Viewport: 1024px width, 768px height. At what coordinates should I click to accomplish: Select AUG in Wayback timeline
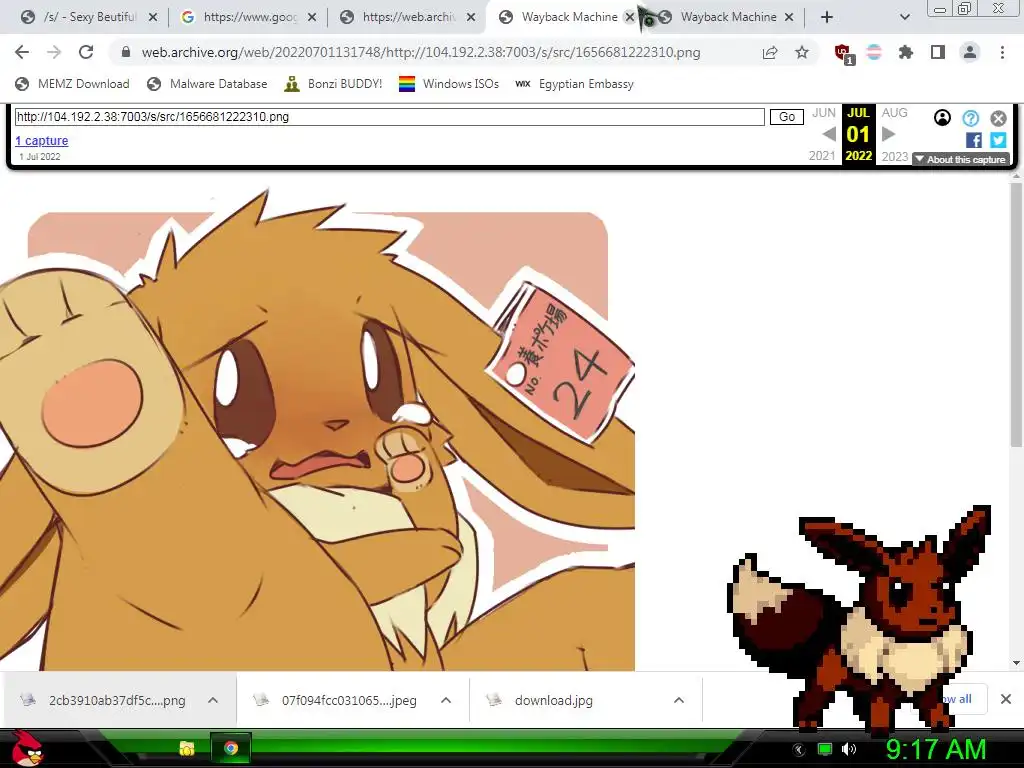[x=894, y=113]
